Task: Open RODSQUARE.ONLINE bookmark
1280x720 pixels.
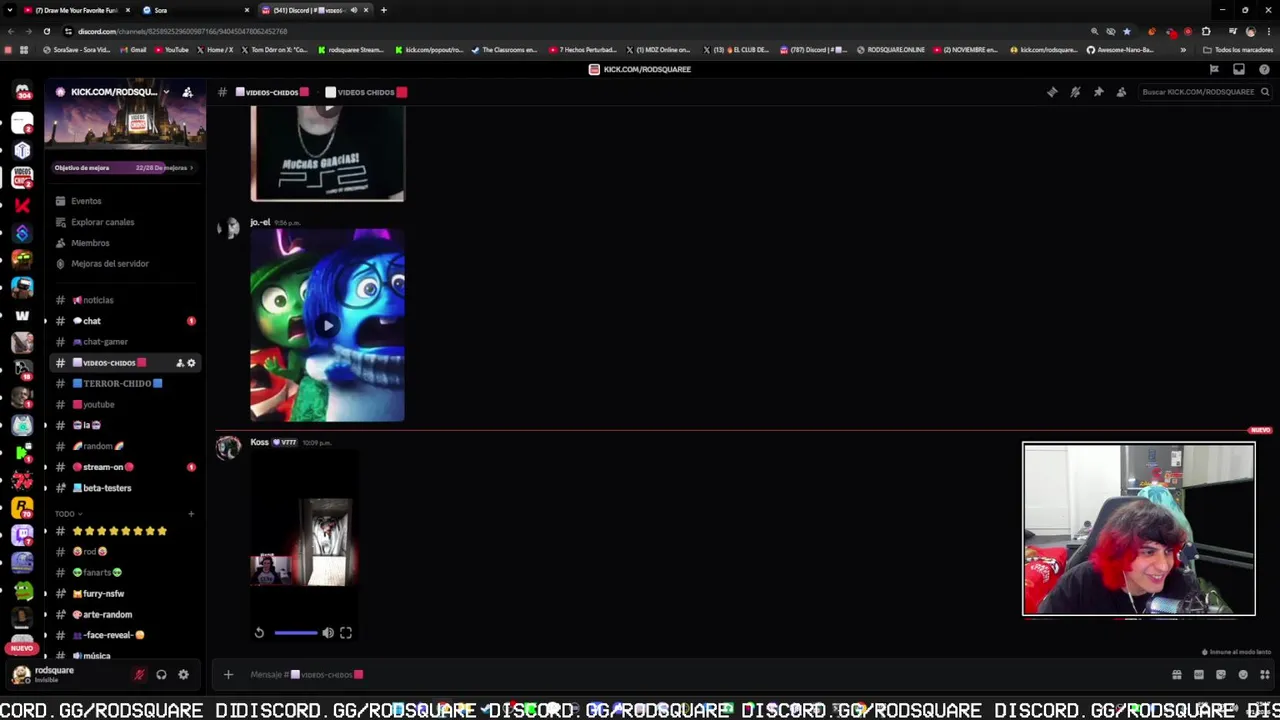Action: [x=891, y=50]
